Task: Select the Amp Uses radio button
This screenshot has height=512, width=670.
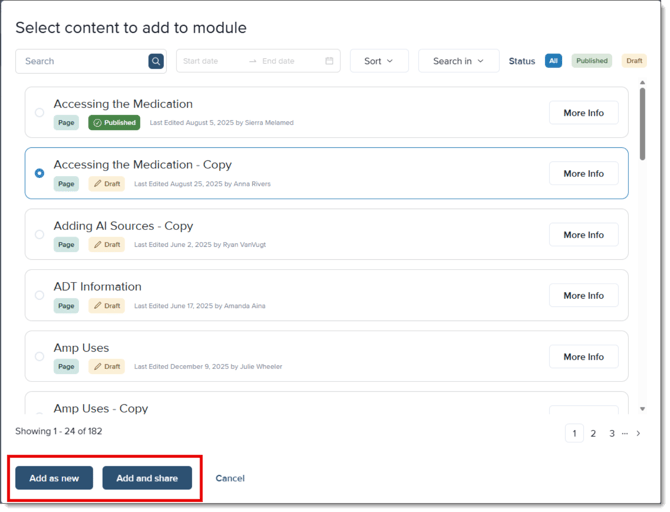Action: [x=39, y=356]
